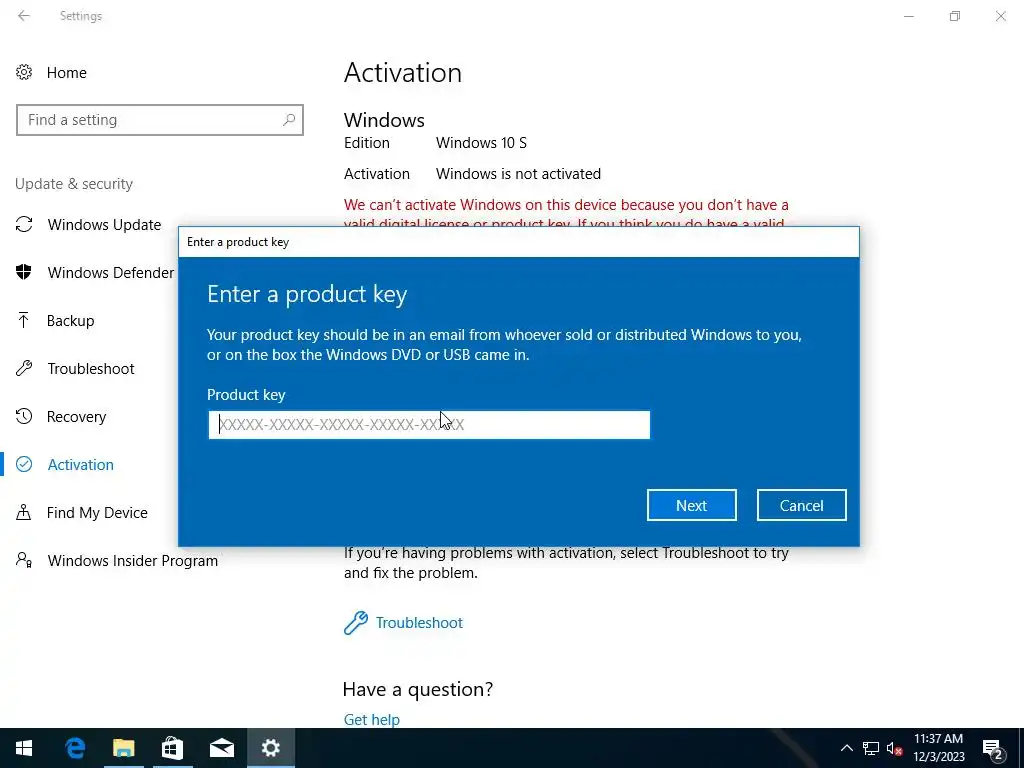Open File Explorer from the taskbar

click(123, 748)
